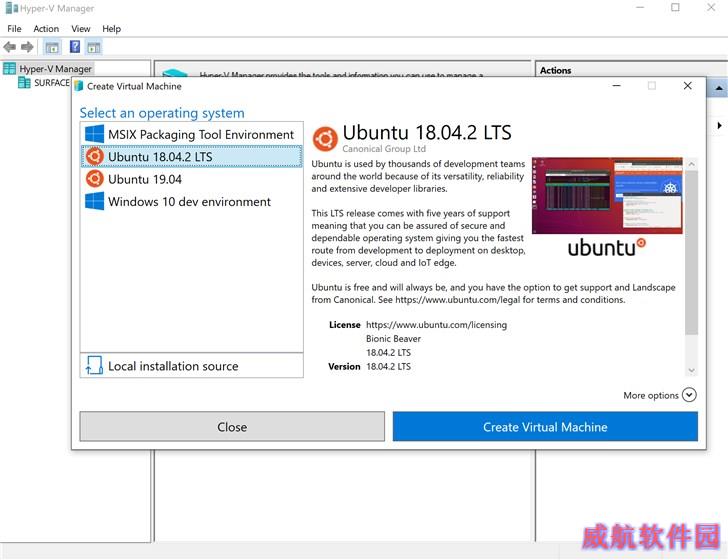
Task: Open the File menu
Action: coord(14,29)
